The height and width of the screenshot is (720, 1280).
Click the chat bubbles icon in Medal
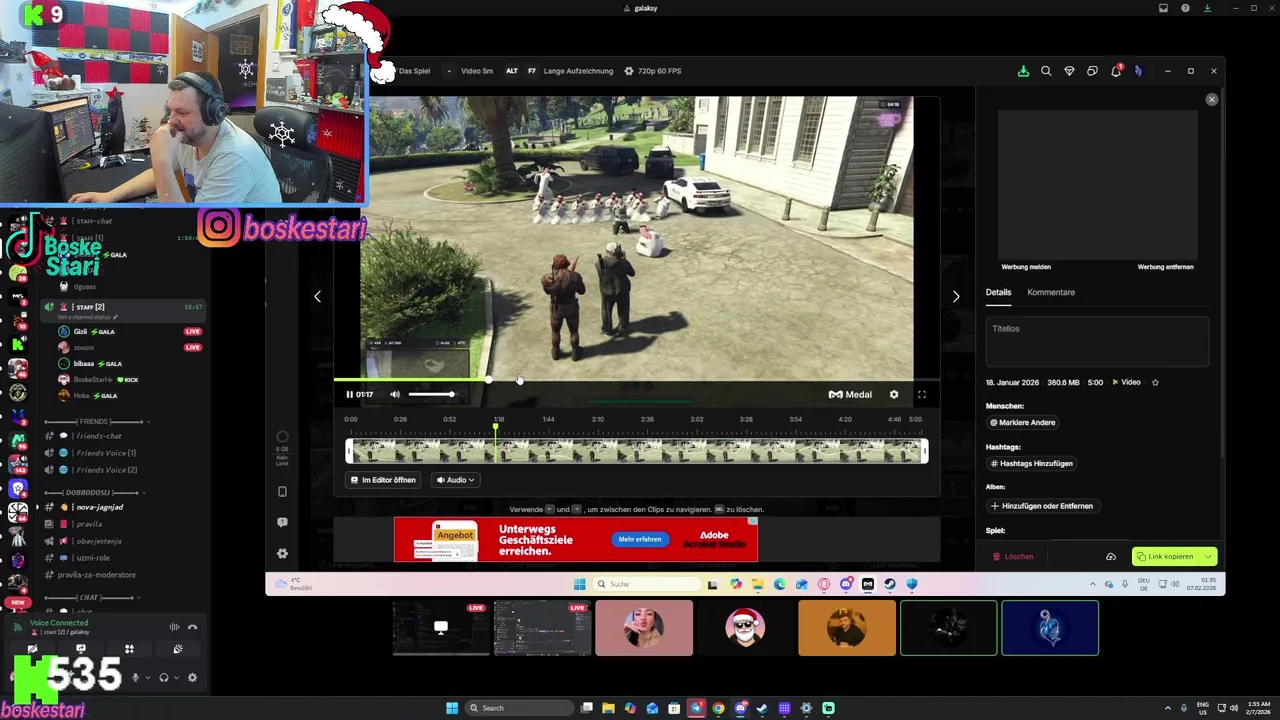click(x=1092, y=71)
